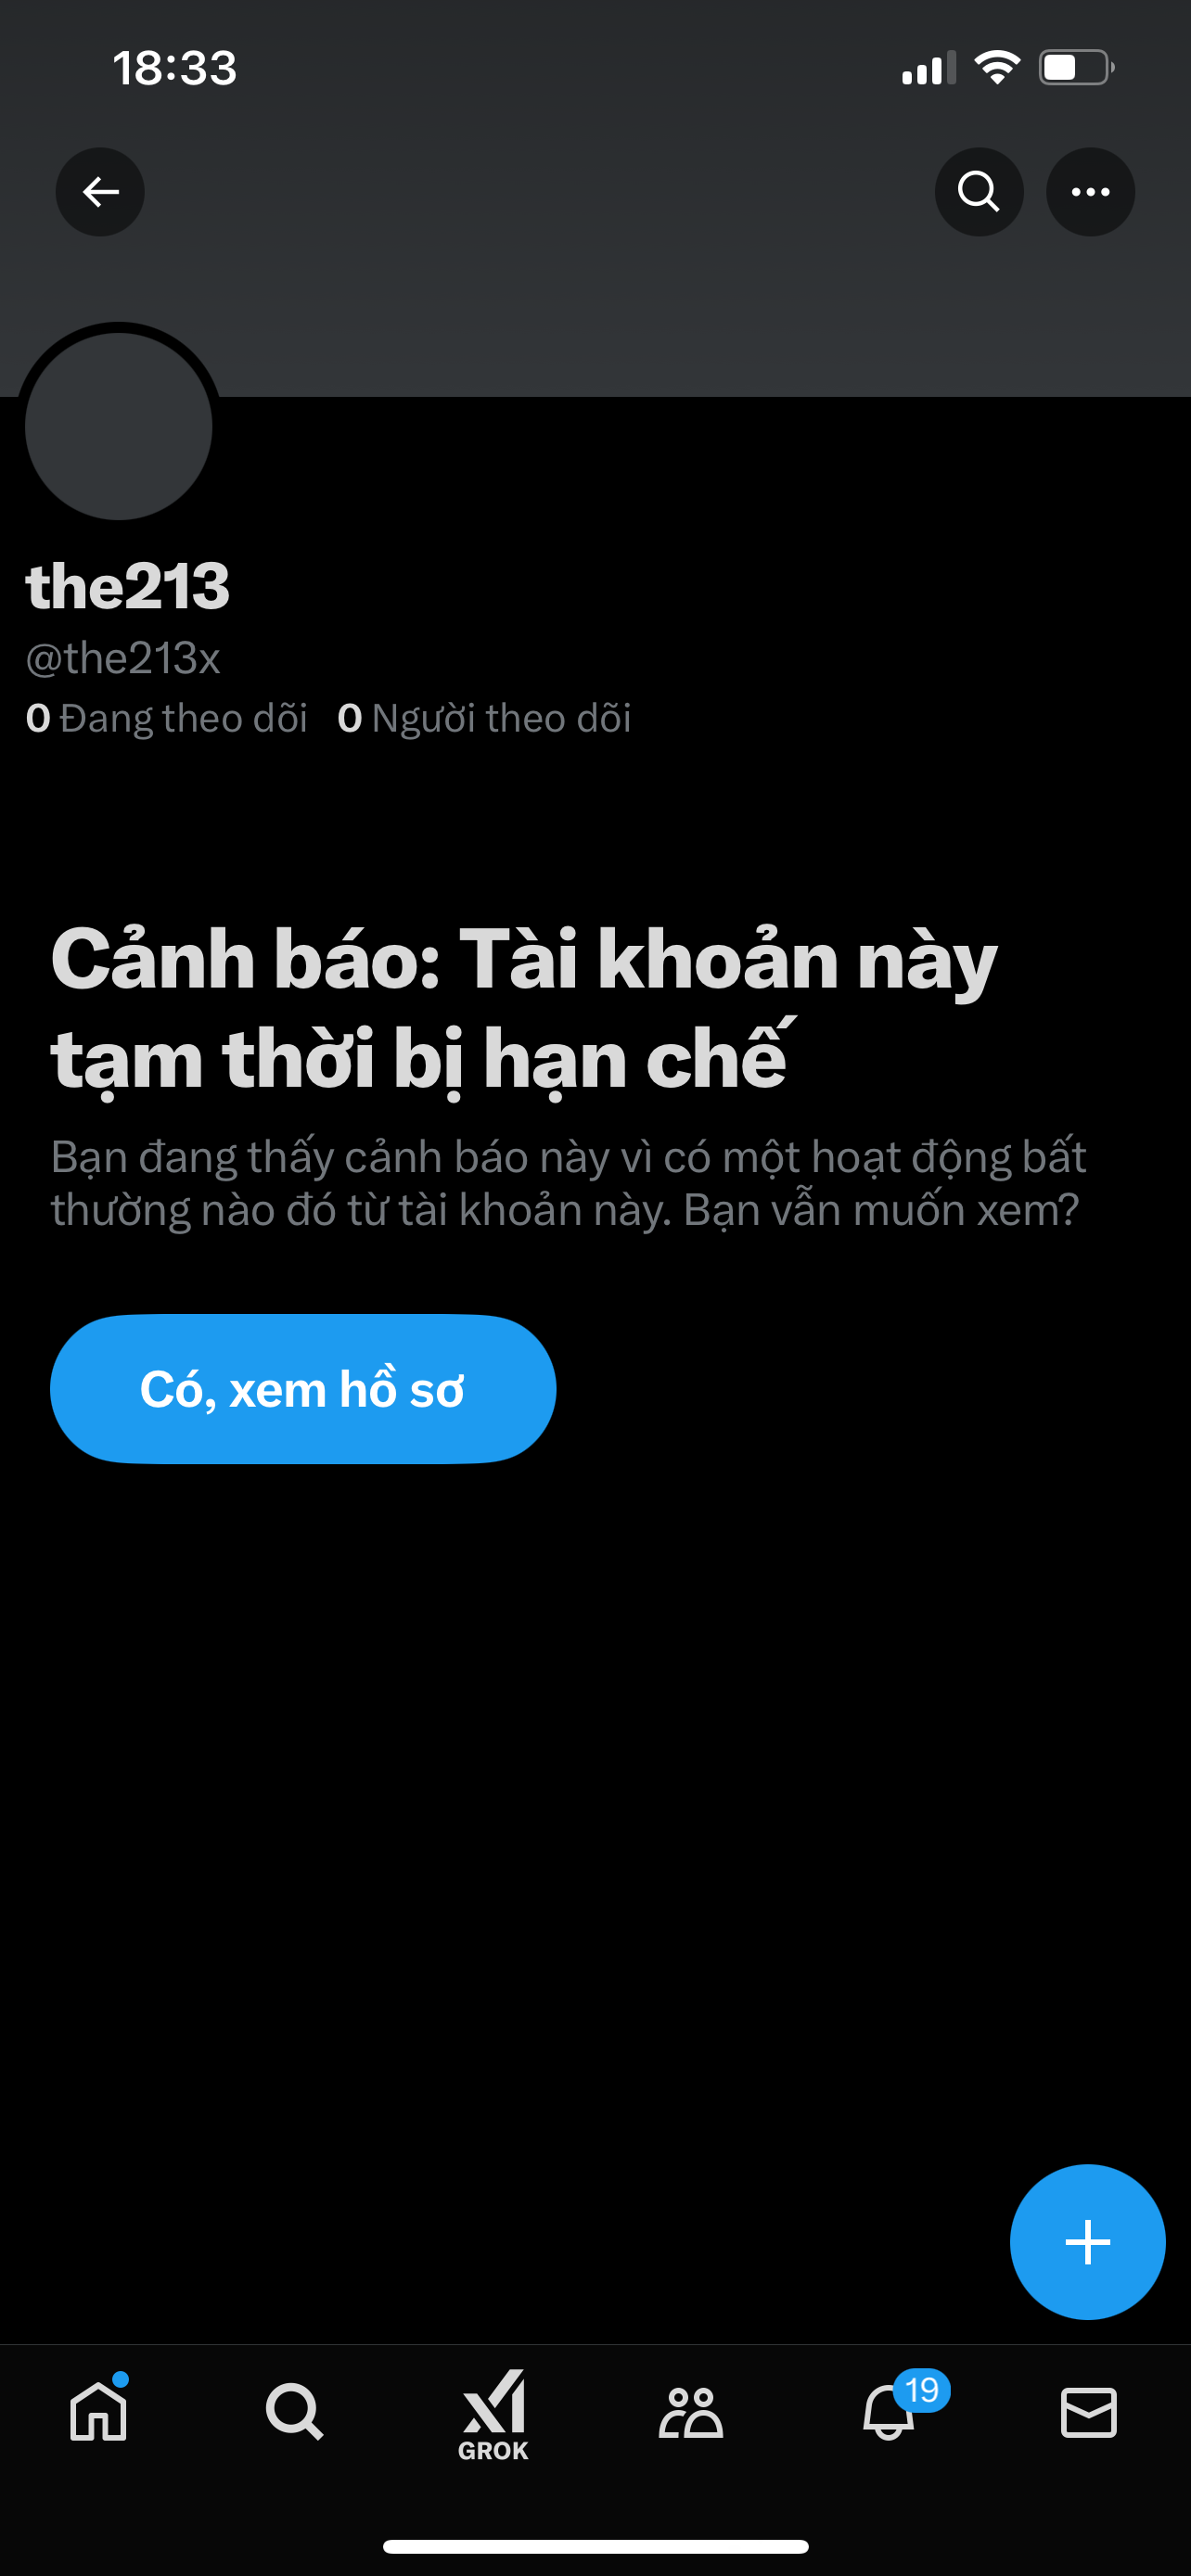Open "Người theo dõi" followers list
1191x2576 pixels.
tap(485, 718)
